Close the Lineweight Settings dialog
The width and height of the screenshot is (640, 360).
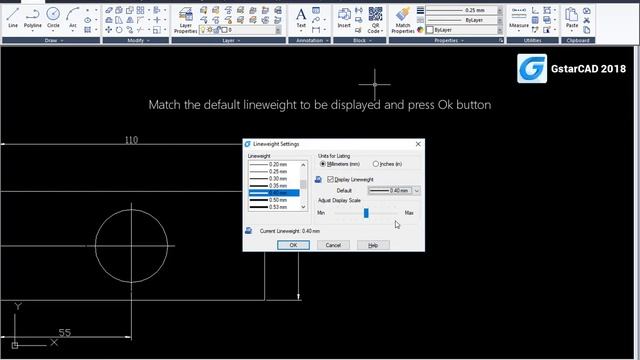pyautogui.click(x=418, y=144)
